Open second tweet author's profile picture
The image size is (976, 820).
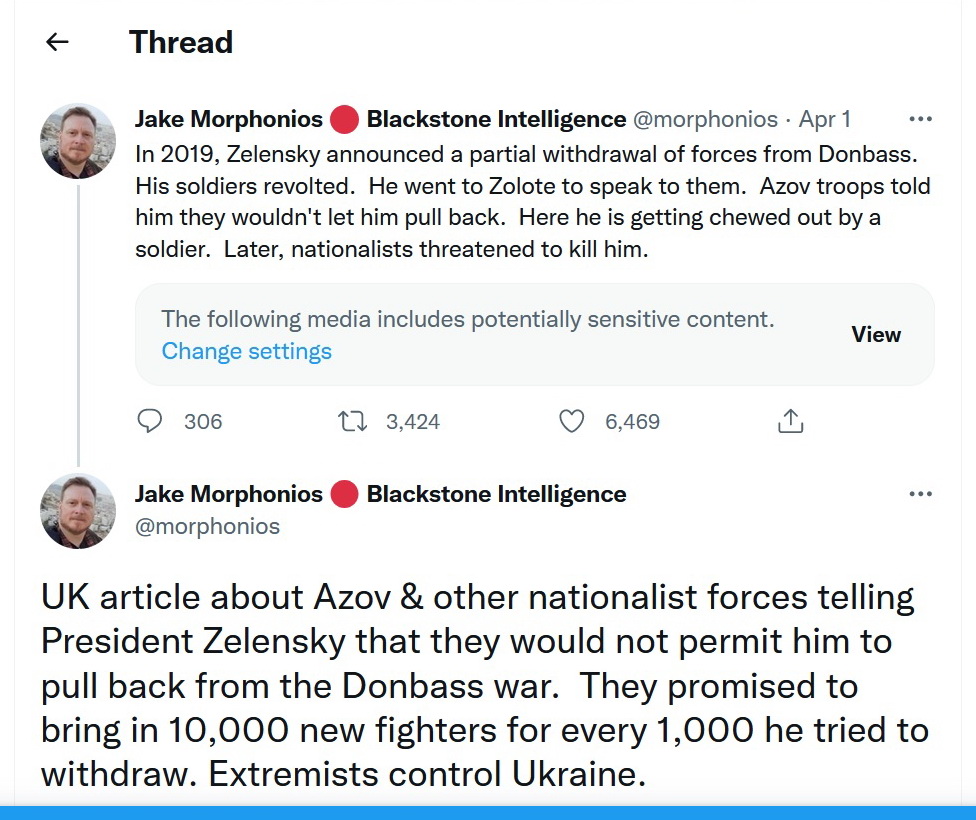[78, 511]
